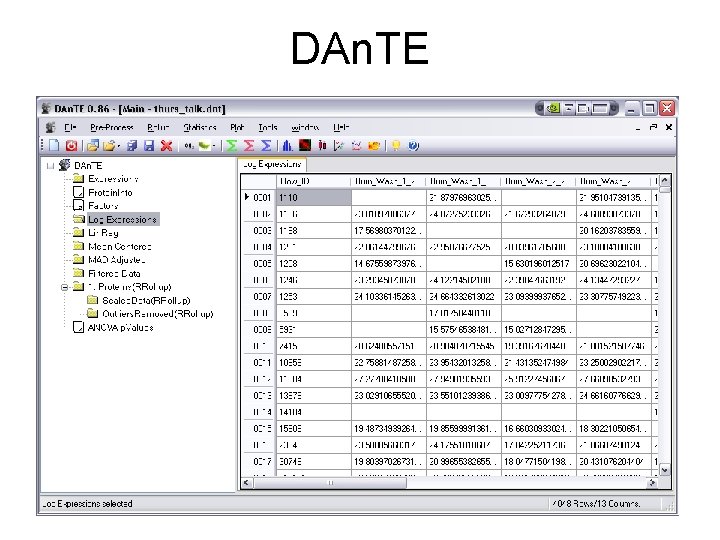Select the ProteinInfo tree item
This screenshot has height=540, width=720.
coord(110,192)
